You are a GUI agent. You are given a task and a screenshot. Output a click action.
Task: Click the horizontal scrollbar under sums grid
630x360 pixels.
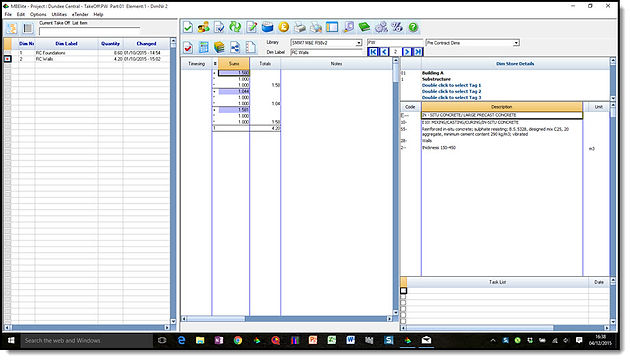287,319
